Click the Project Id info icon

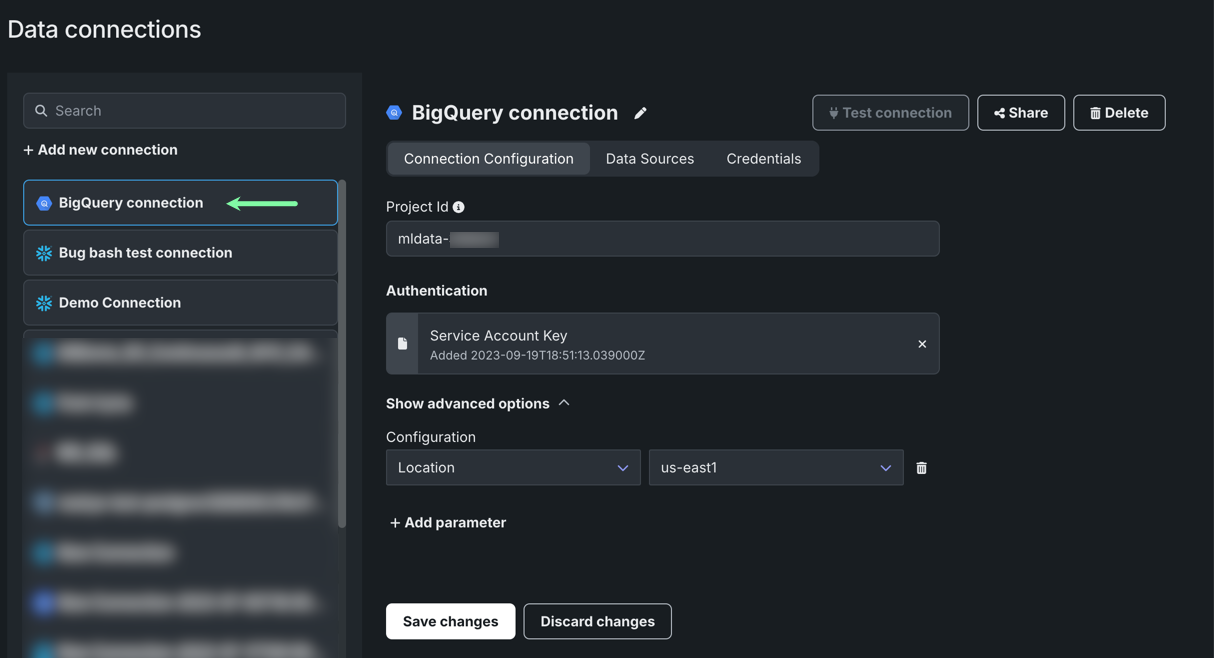[x=459, y=207]
